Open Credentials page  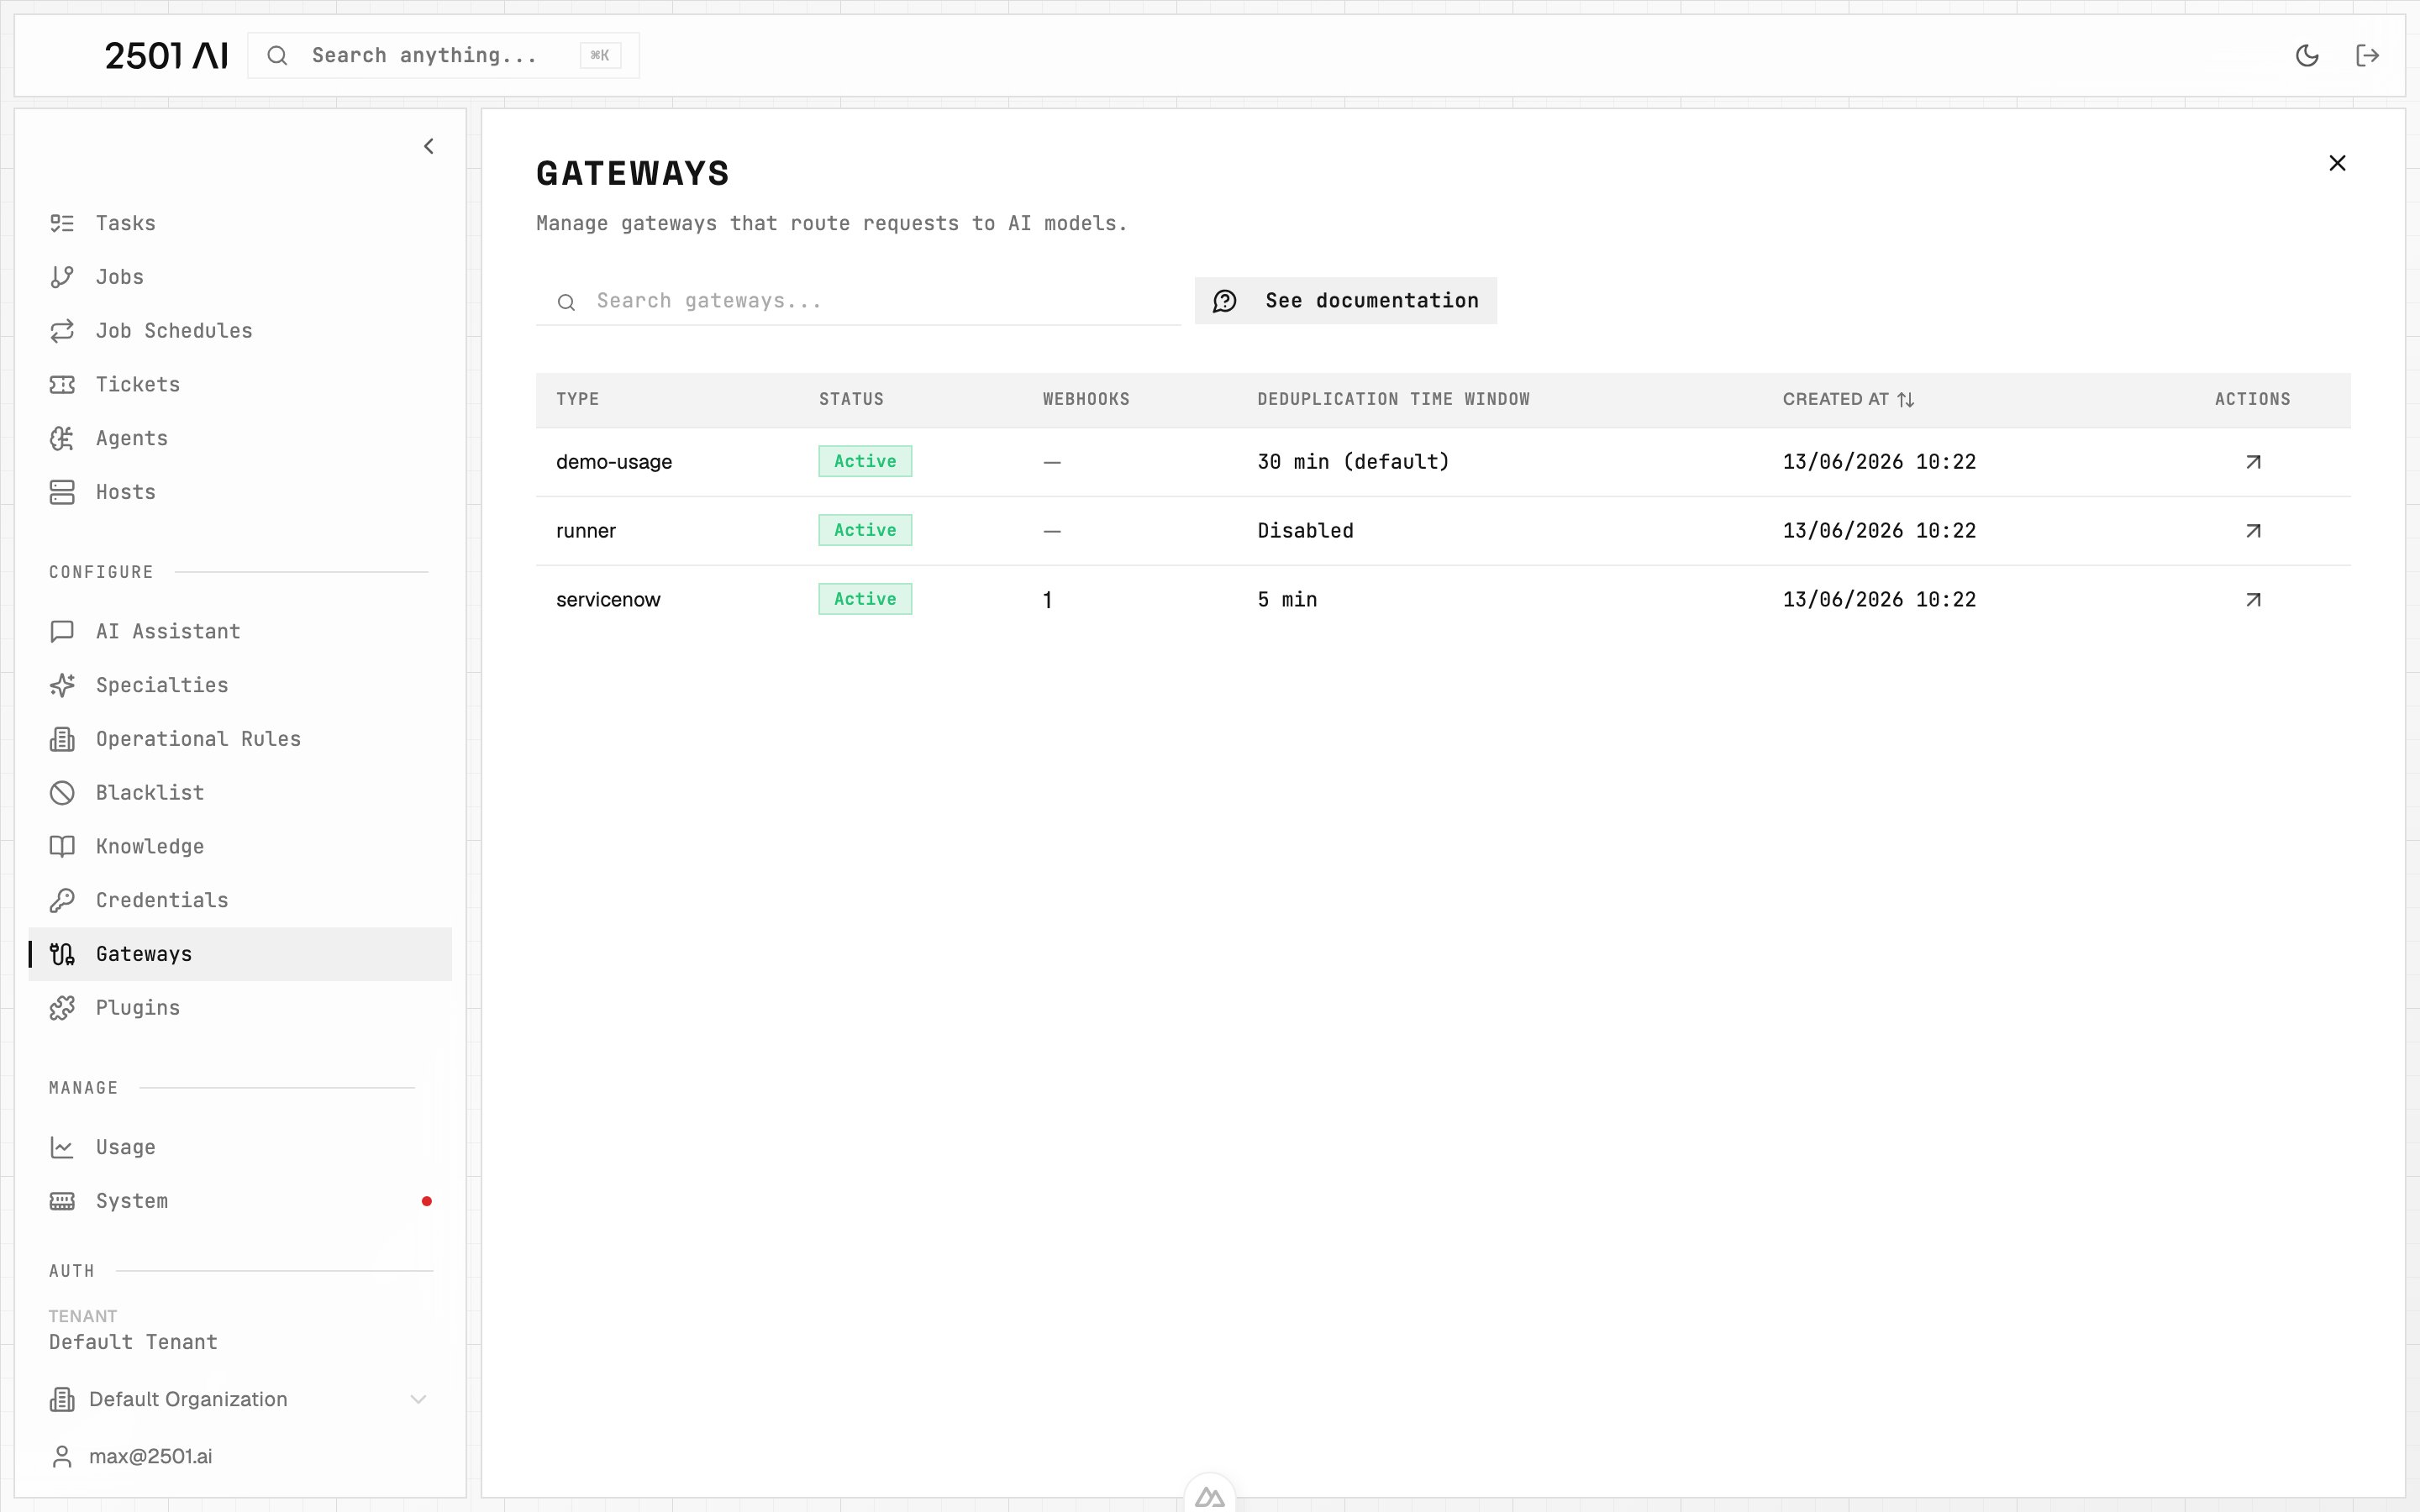[x=240, y=900]
